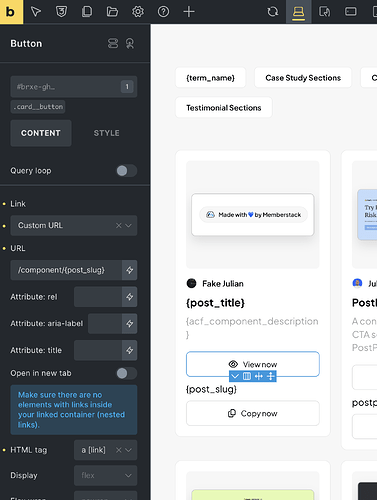
Task: Click the Fake Julian avatar image
Action: click(191, 283)
